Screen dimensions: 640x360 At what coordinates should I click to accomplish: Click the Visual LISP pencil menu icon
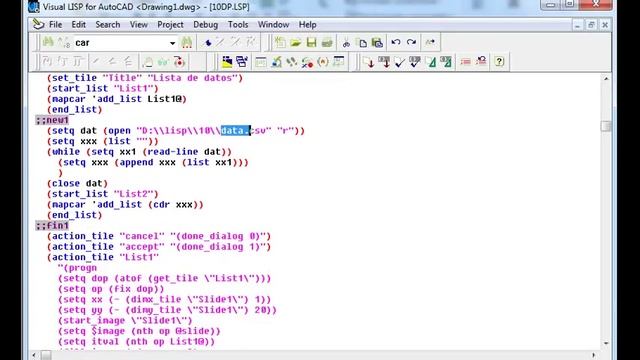pyautogui.click(x=38, y=24)
